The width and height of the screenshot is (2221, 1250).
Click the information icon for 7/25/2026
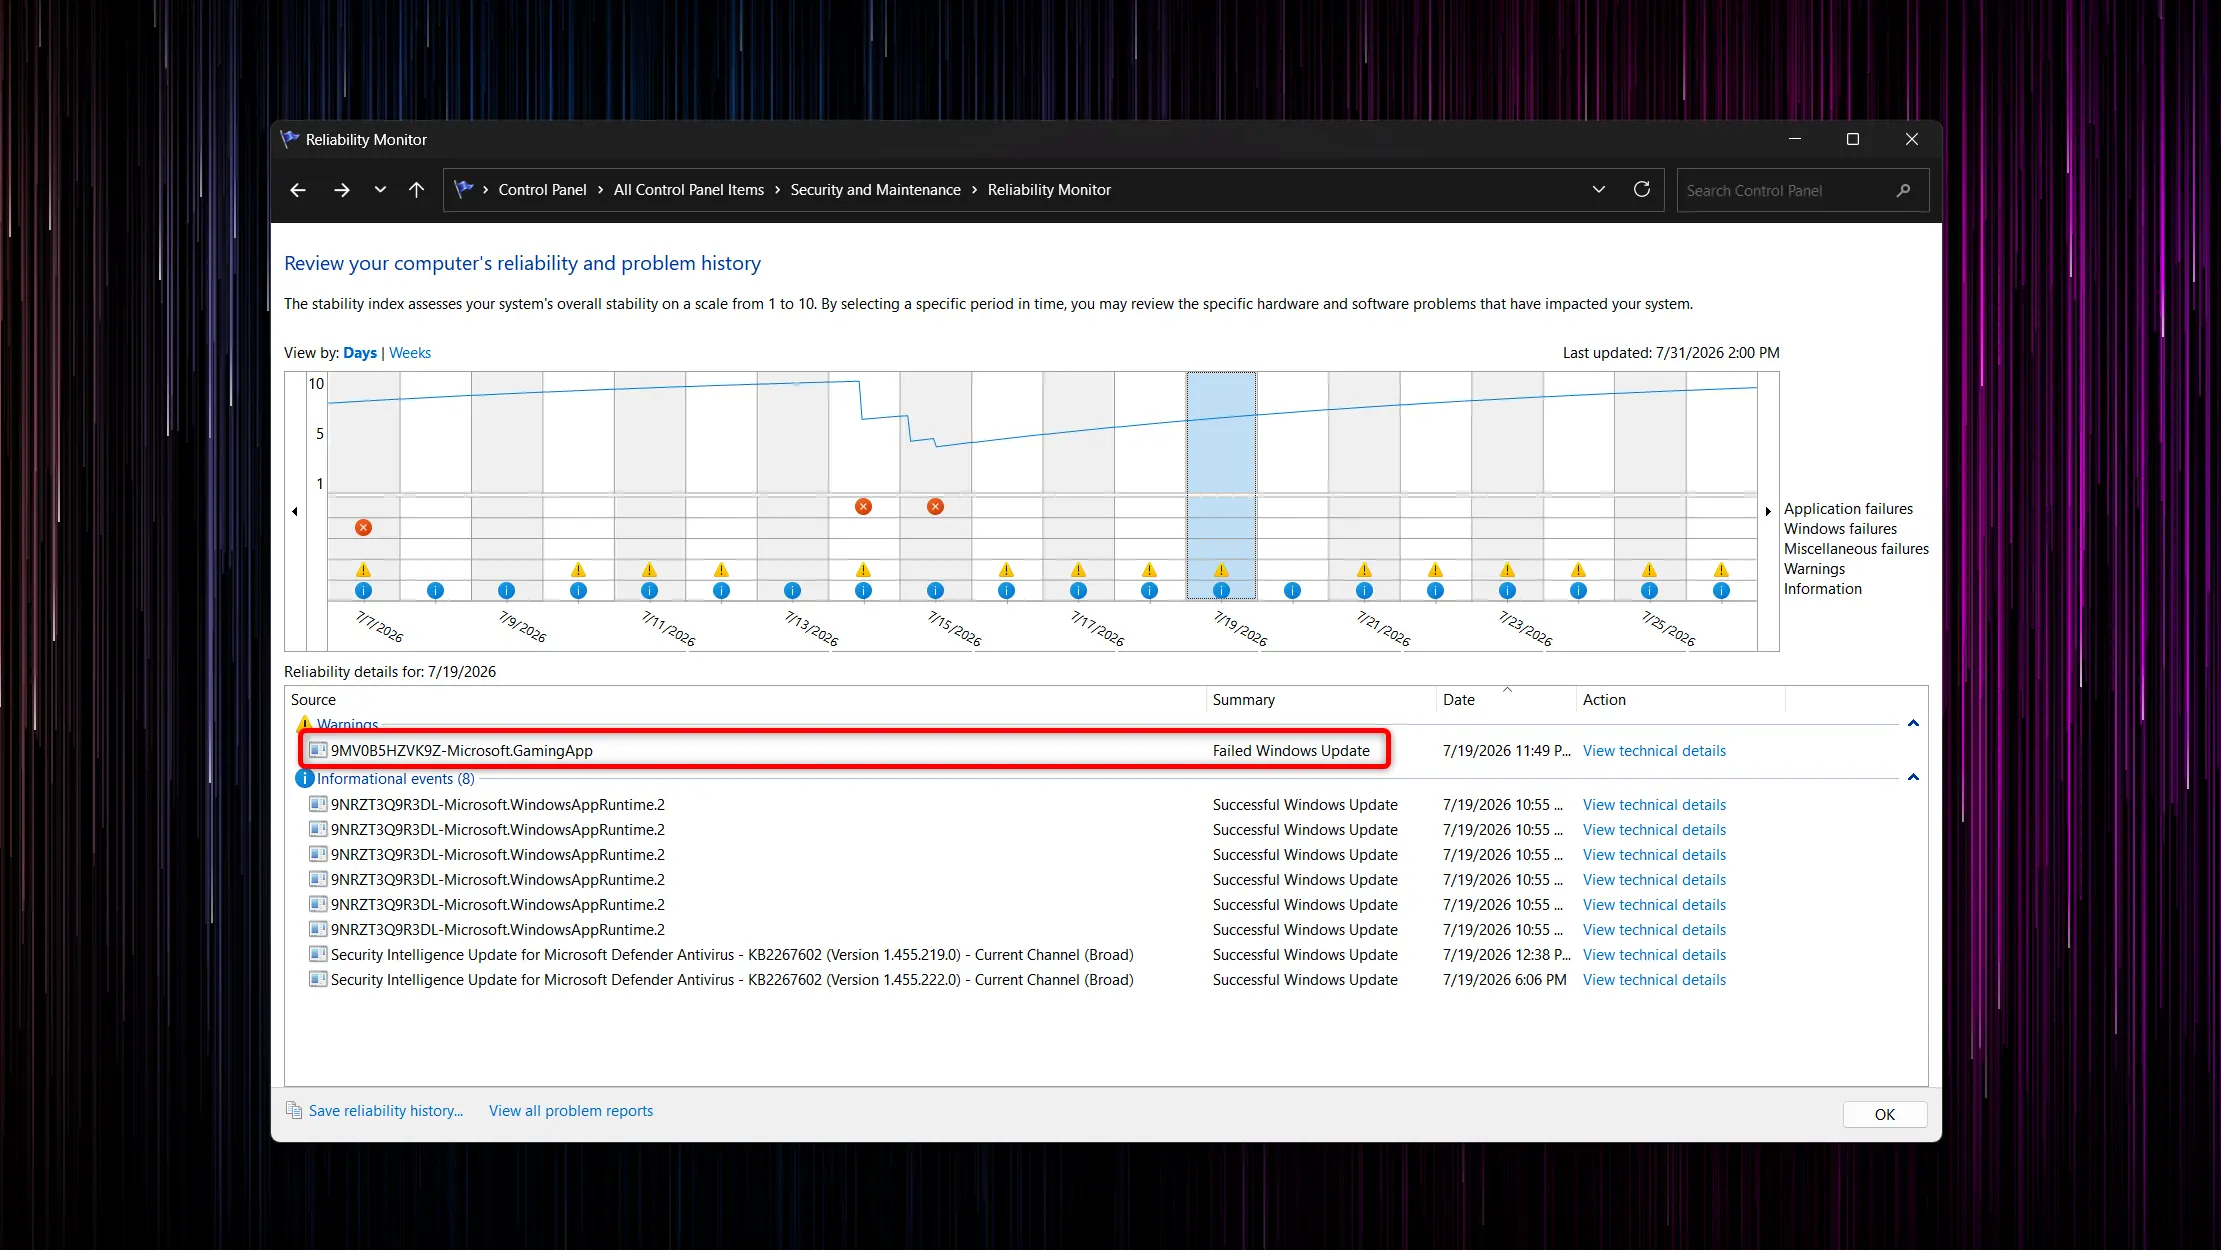click(1649, 591)
